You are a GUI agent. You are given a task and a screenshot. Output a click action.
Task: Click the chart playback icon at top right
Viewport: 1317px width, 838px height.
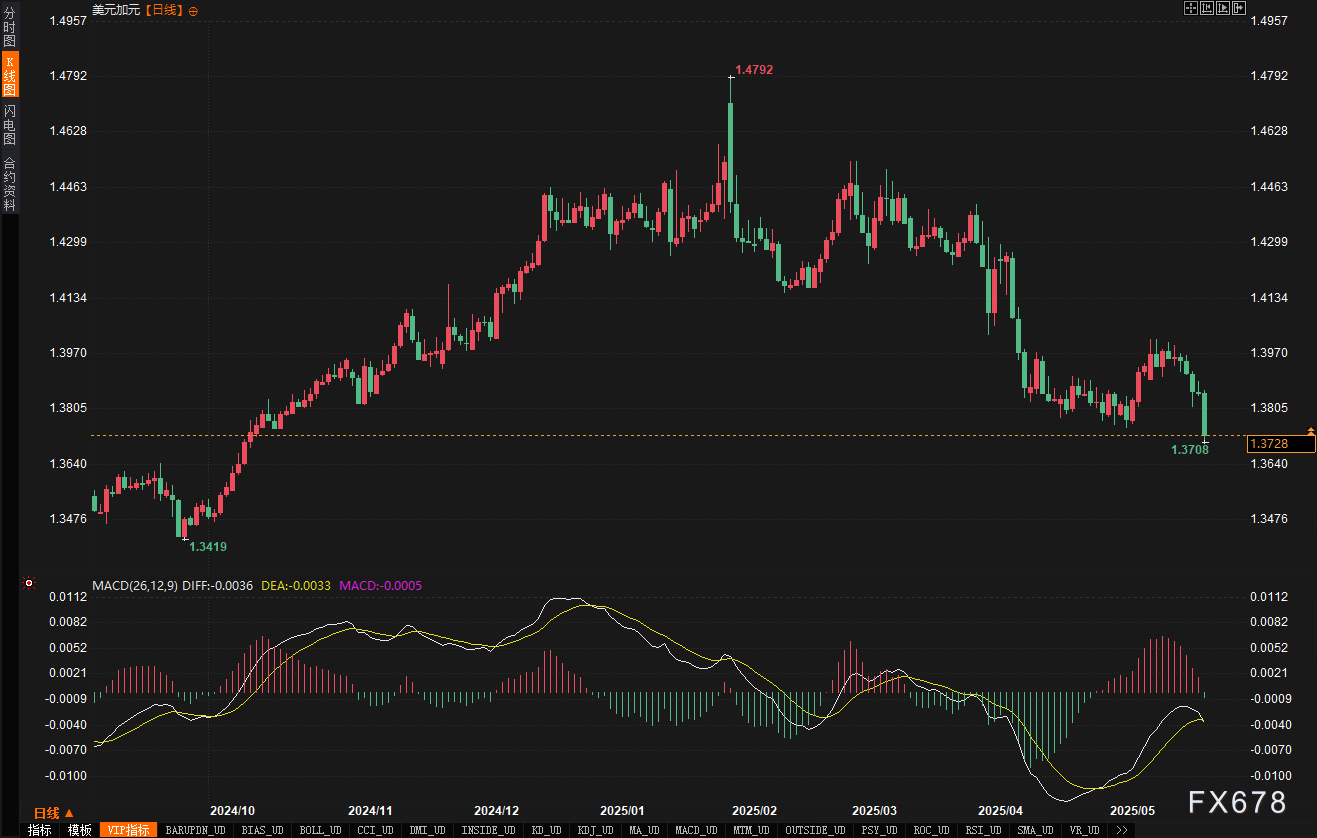coord(1223,8)
